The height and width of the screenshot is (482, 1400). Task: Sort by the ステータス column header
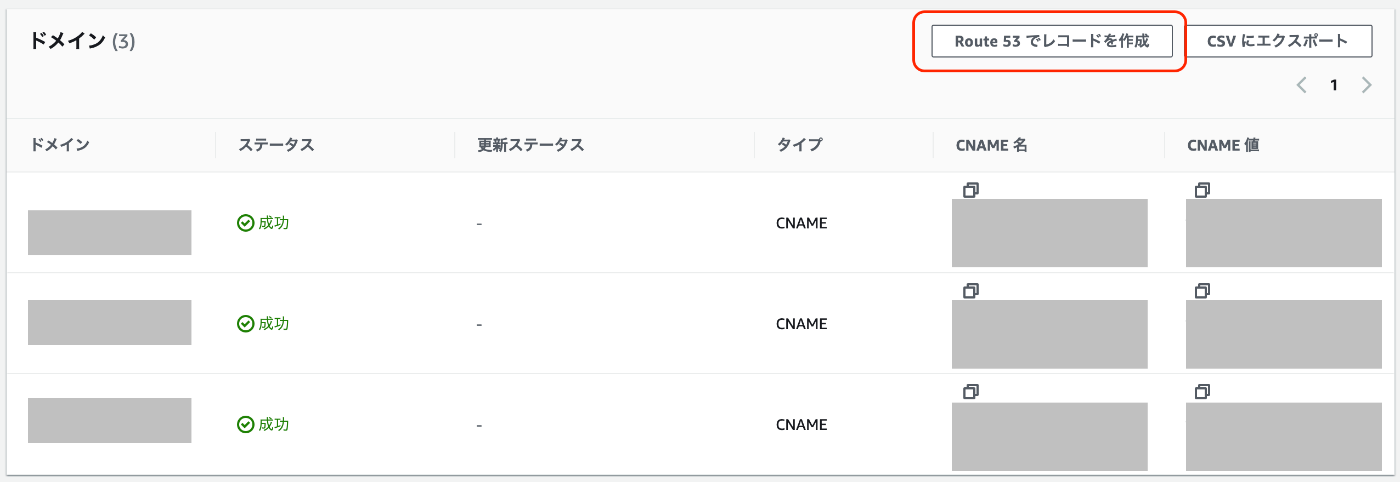276,145
